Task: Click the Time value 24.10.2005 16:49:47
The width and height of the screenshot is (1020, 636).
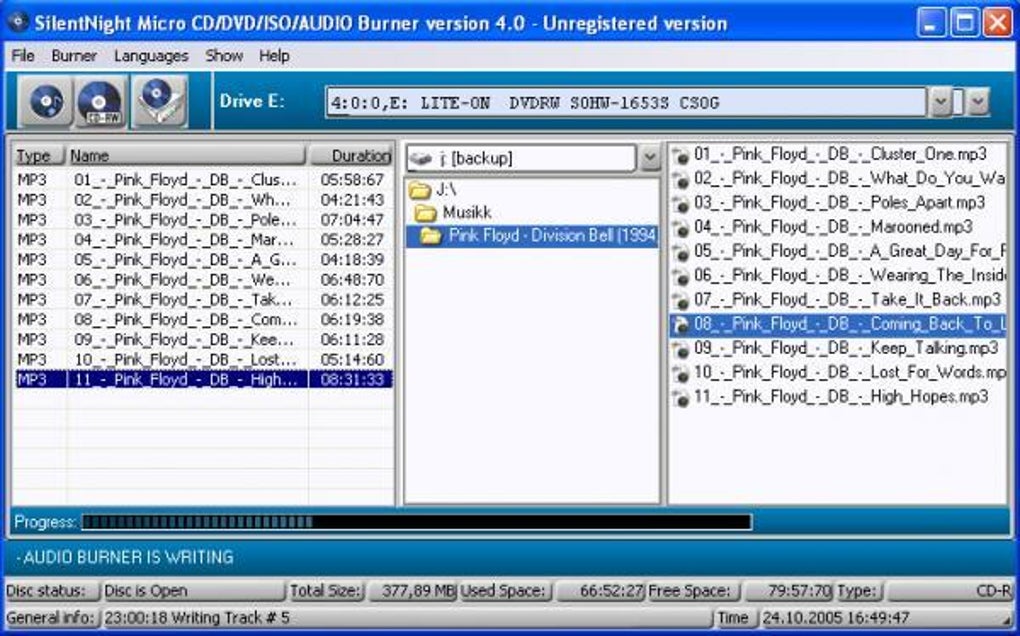Action: point(836,617)
